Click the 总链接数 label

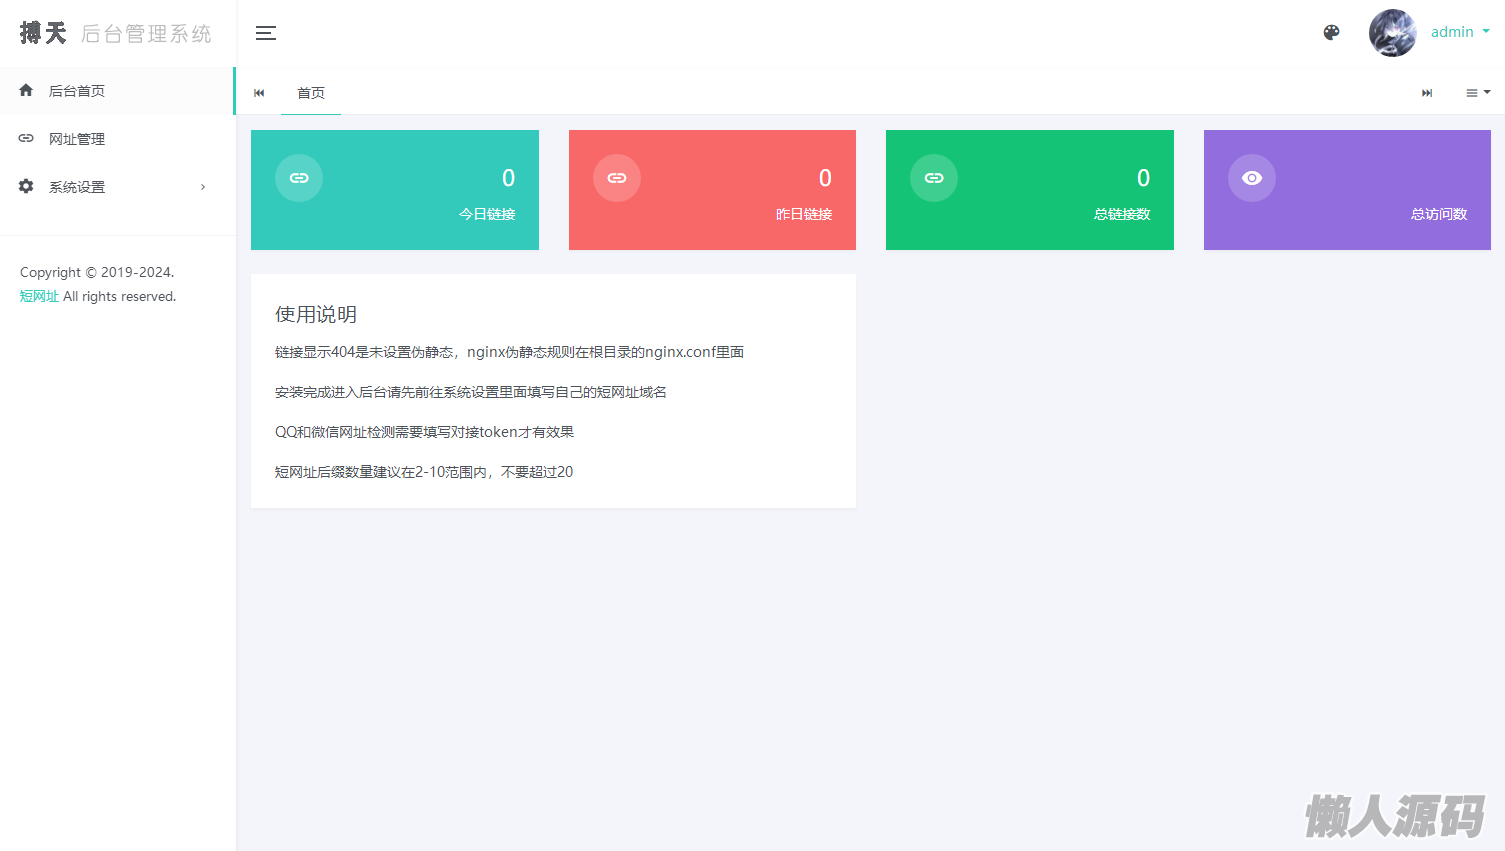coord(1122,214)
